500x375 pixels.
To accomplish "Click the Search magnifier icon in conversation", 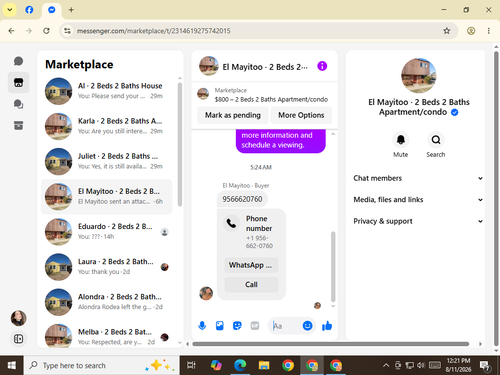I will click(x=436, y=140).
